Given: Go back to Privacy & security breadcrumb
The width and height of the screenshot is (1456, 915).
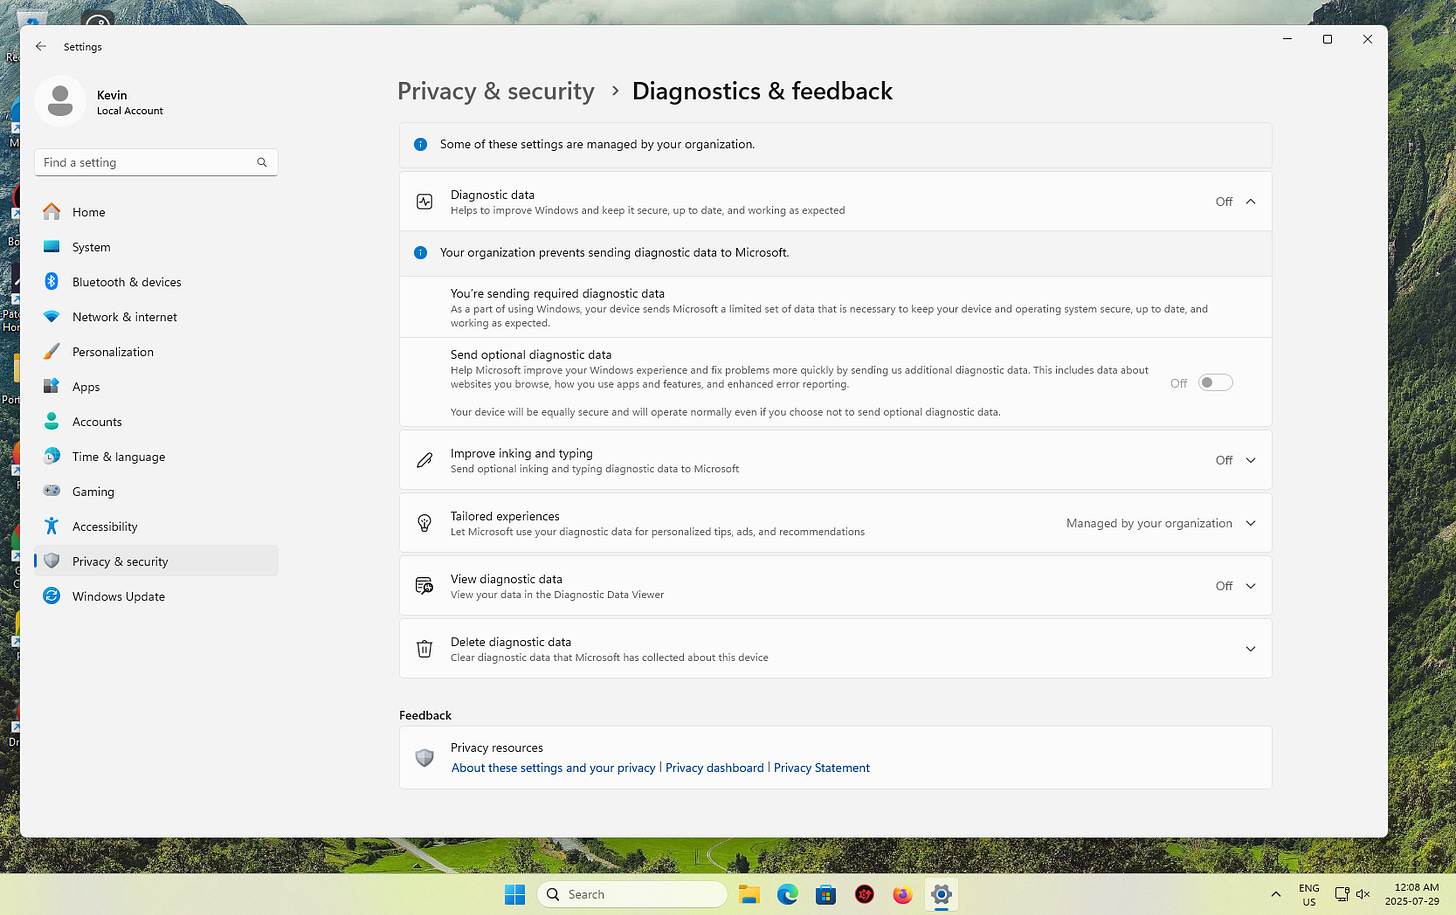Looking at the screenshot, I should pyautogui.click(x=496, y=91).
